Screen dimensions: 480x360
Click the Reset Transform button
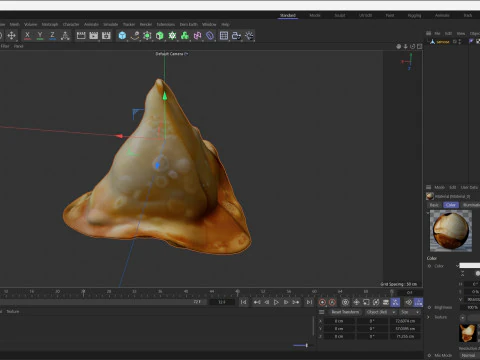click(345, 312)
